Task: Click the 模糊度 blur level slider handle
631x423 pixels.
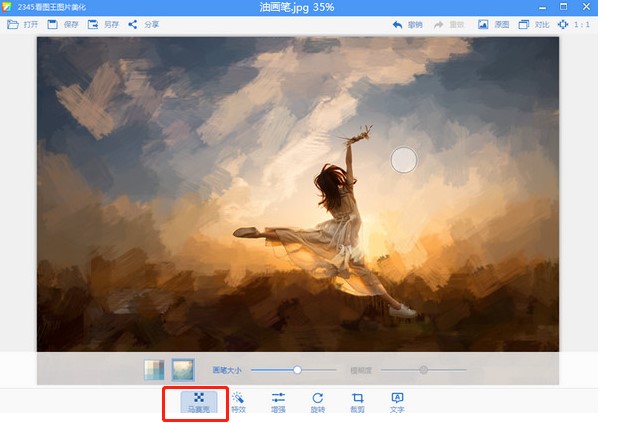Action: point(423,370)
